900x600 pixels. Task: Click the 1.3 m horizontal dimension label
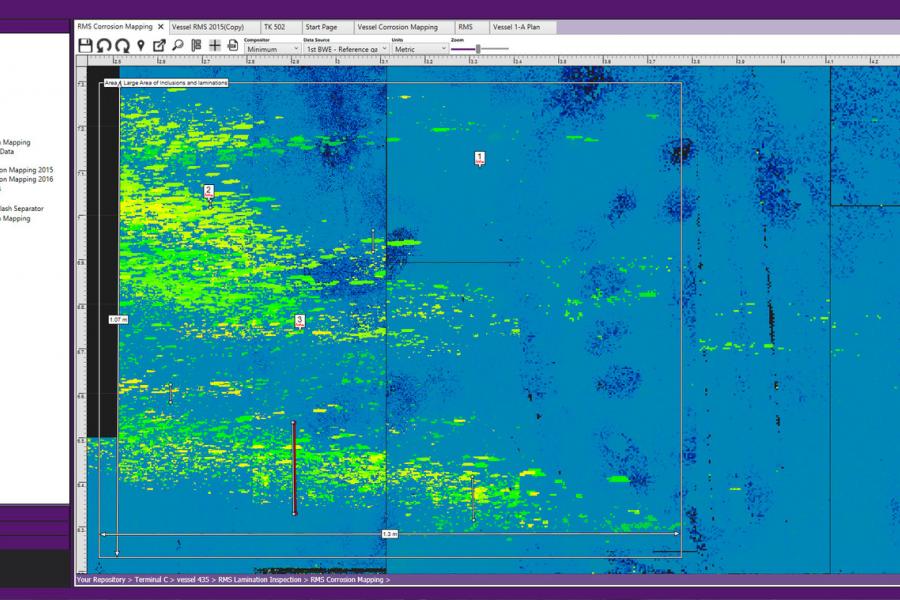click(x=390, y=534)
